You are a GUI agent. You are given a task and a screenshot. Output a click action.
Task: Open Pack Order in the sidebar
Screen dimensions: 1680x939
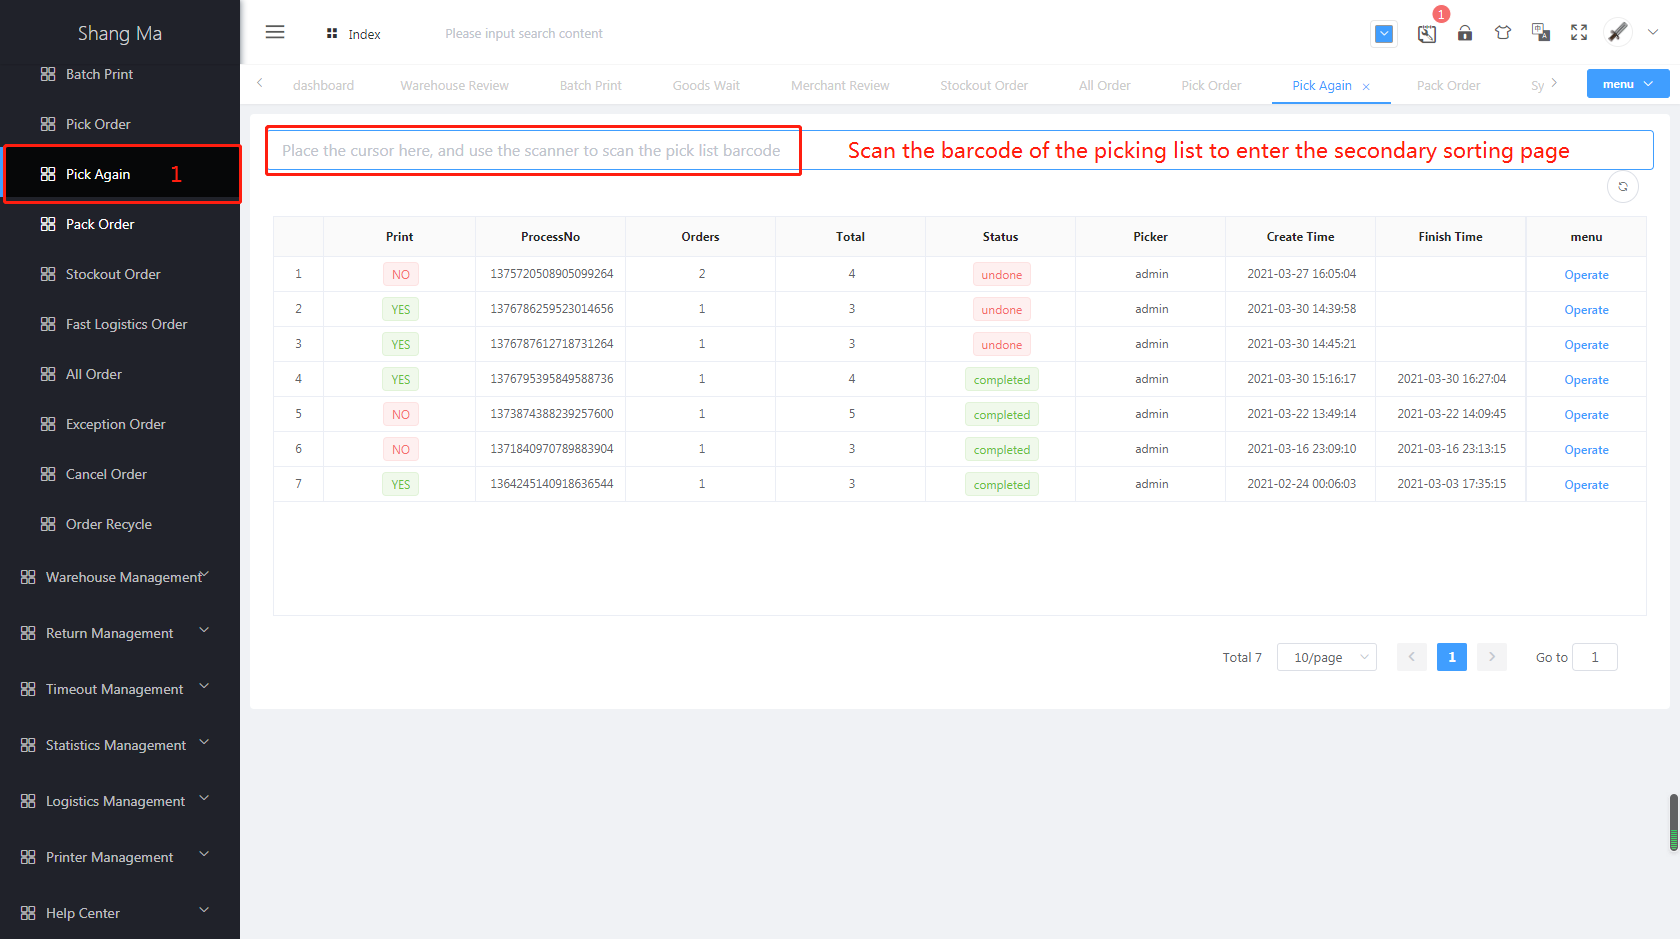[x=120, y=224]
